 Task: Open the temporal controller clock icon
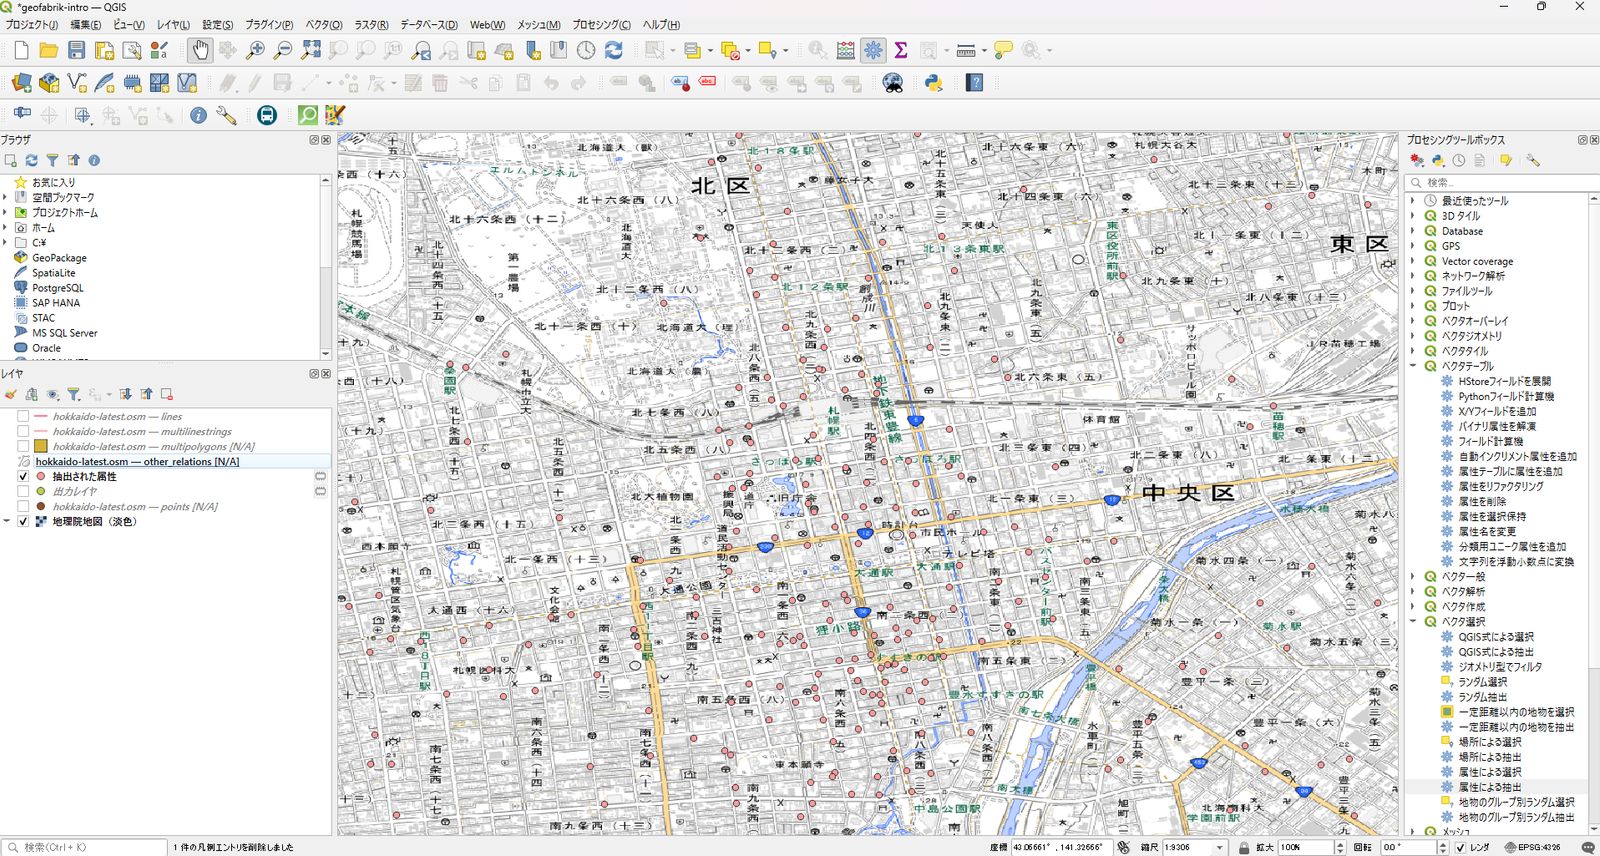586,50
